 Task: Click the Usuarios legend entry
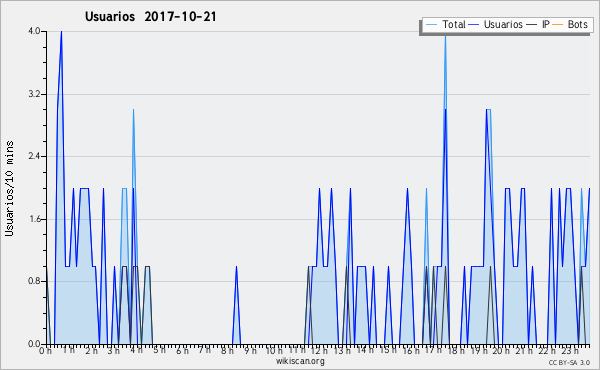tap(496, 24)
